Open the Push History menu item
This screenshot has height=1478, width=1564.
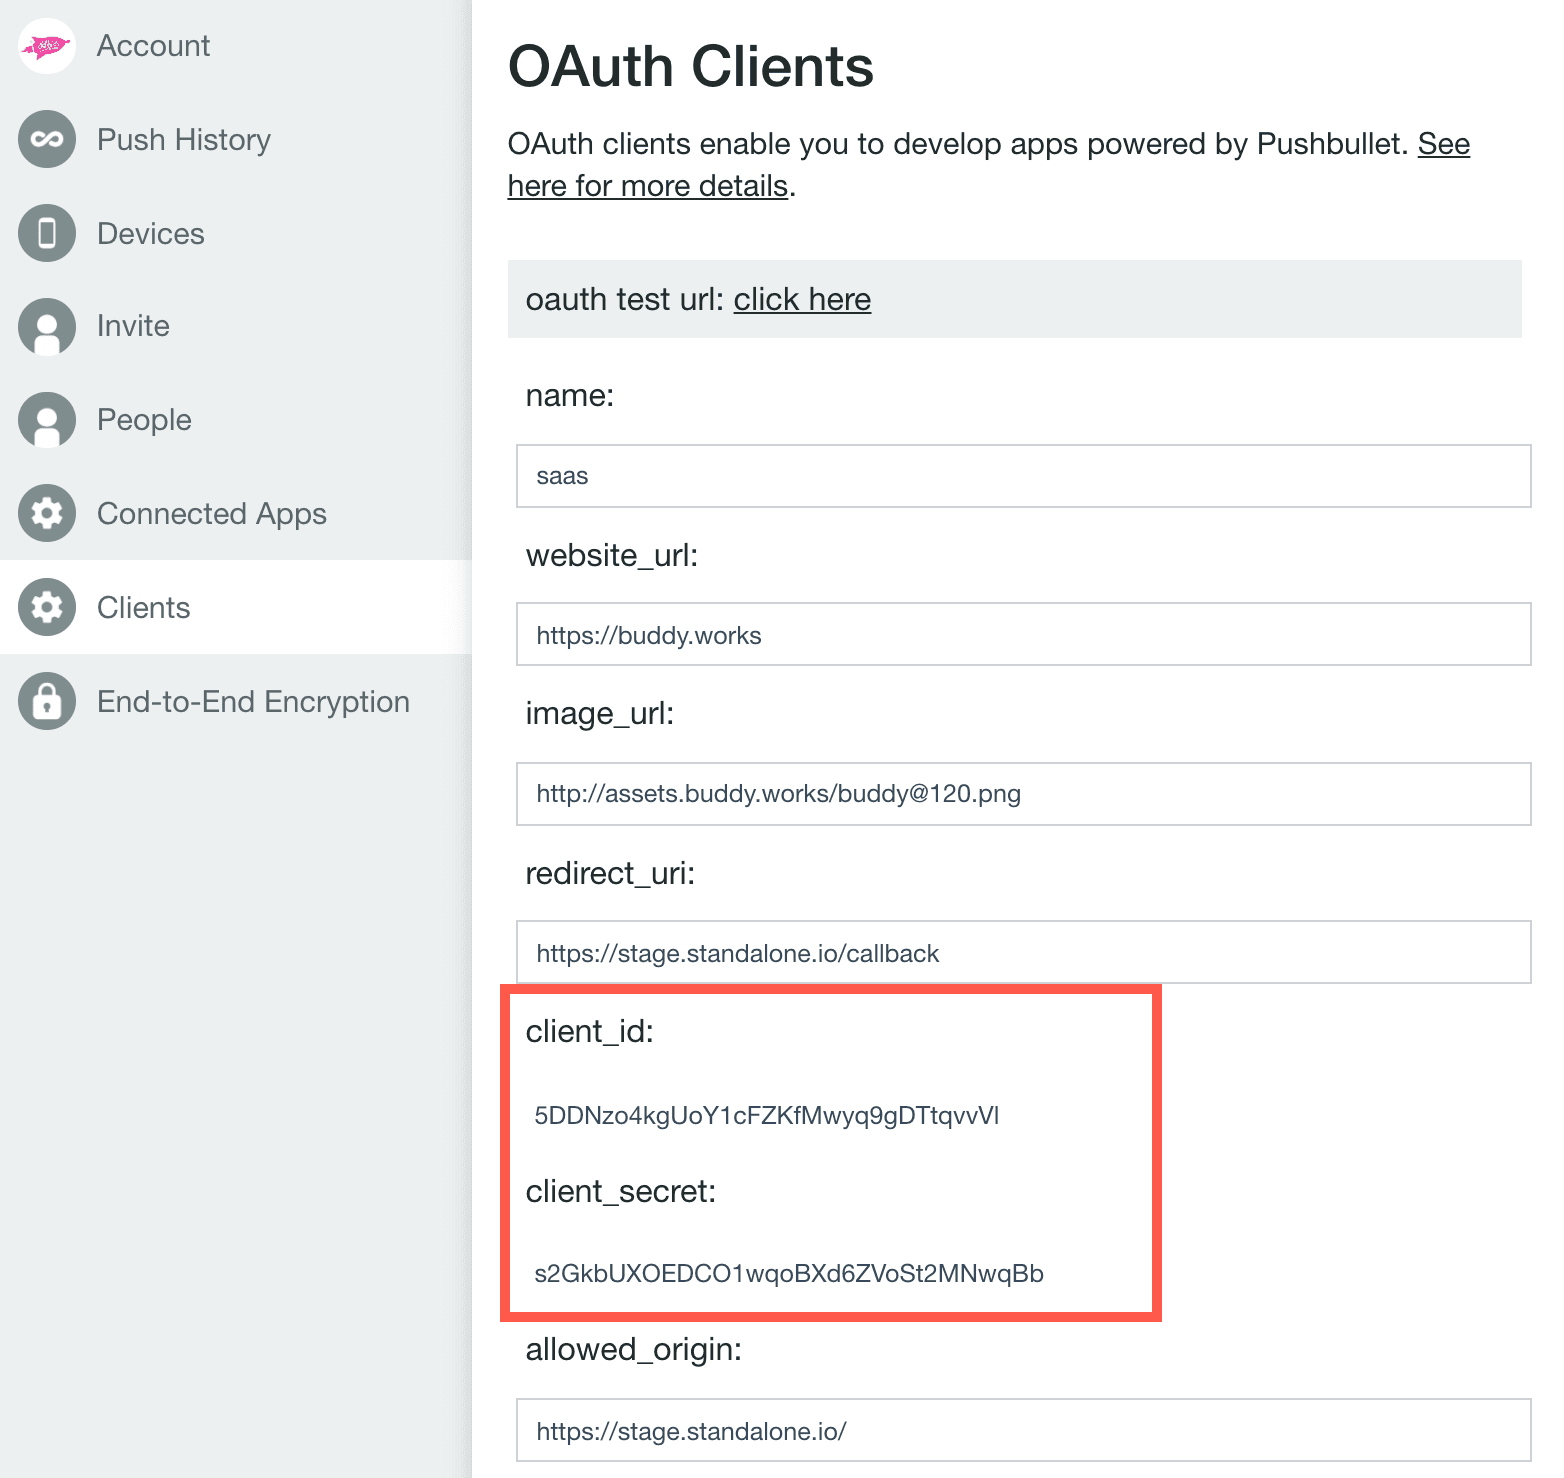point(183,140)
